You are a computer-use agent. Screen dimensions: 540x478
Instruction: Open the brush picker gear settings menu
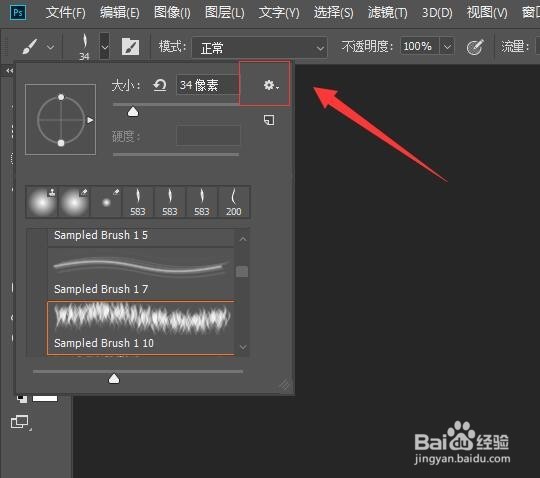[271, 85]
